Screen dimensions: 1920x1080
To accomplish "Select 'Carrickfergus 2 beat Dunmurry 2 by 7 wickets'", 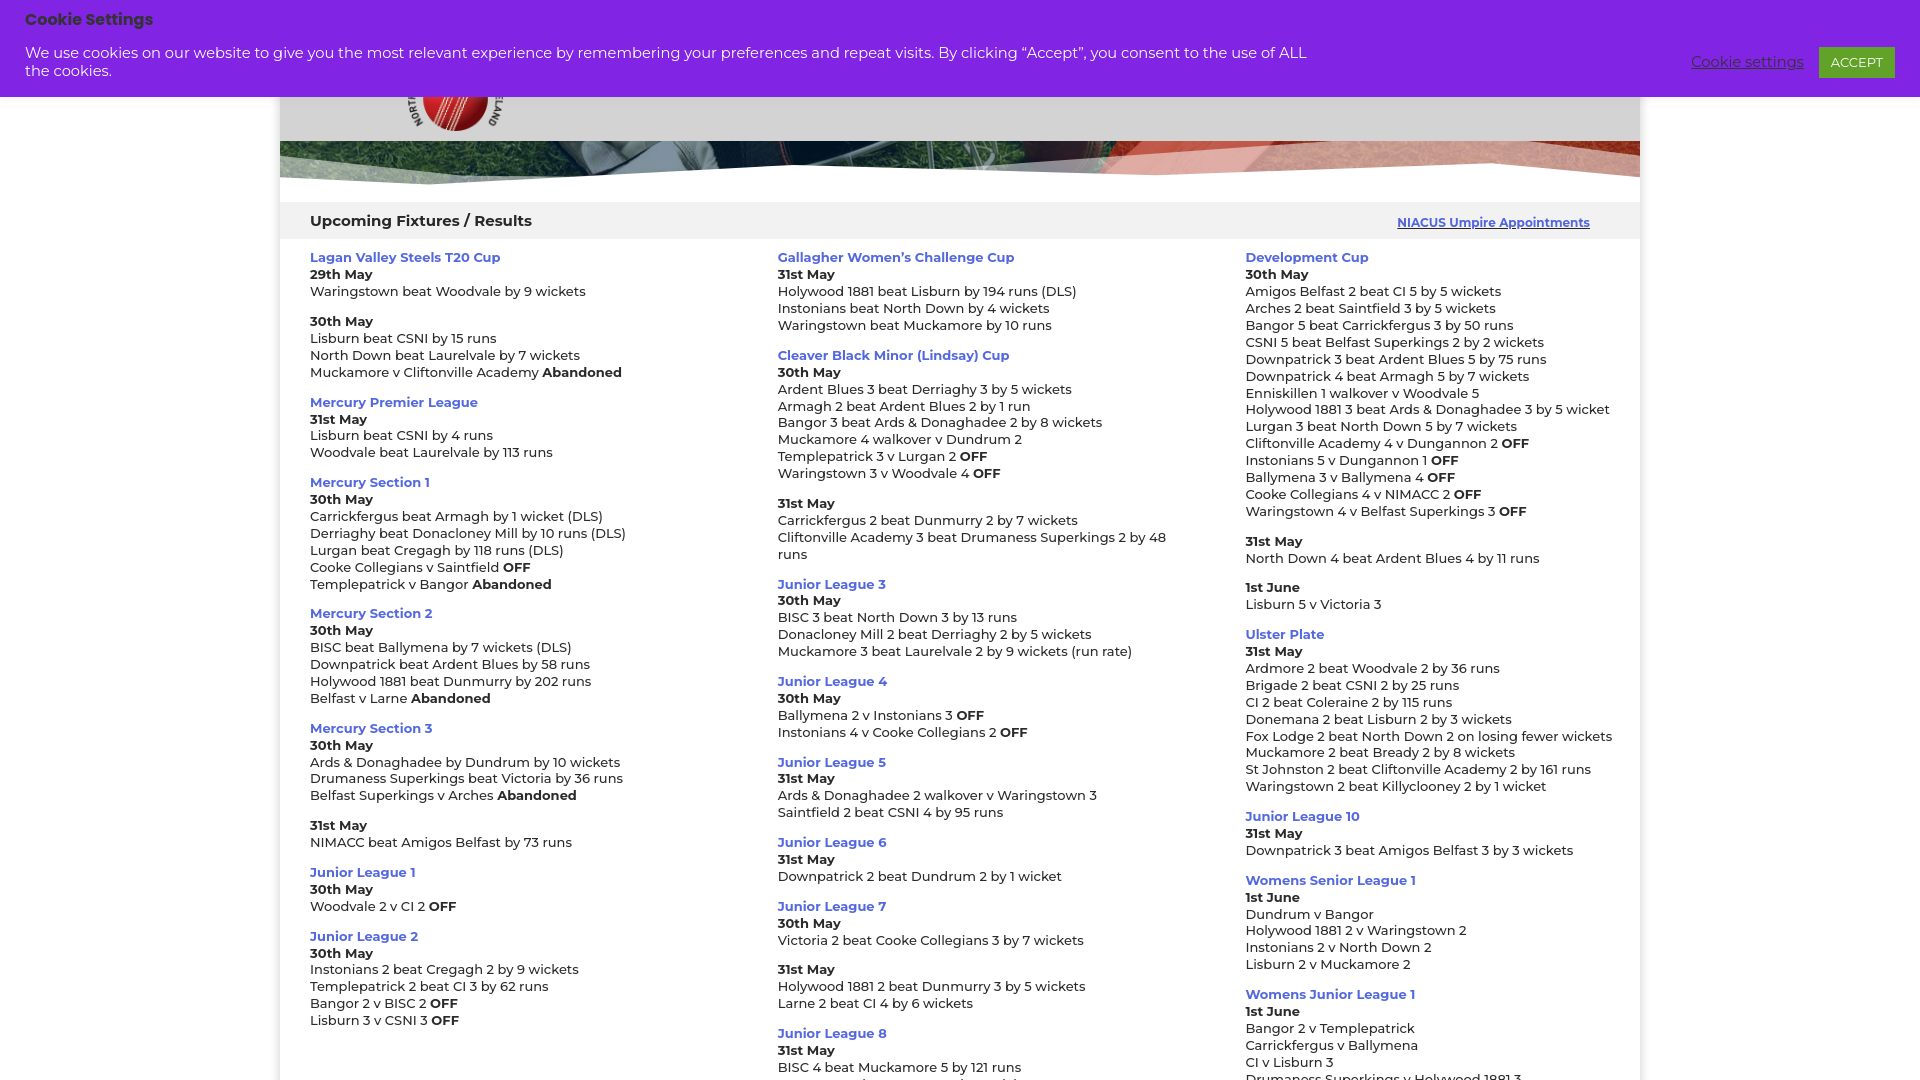I will tap(928, 521).
